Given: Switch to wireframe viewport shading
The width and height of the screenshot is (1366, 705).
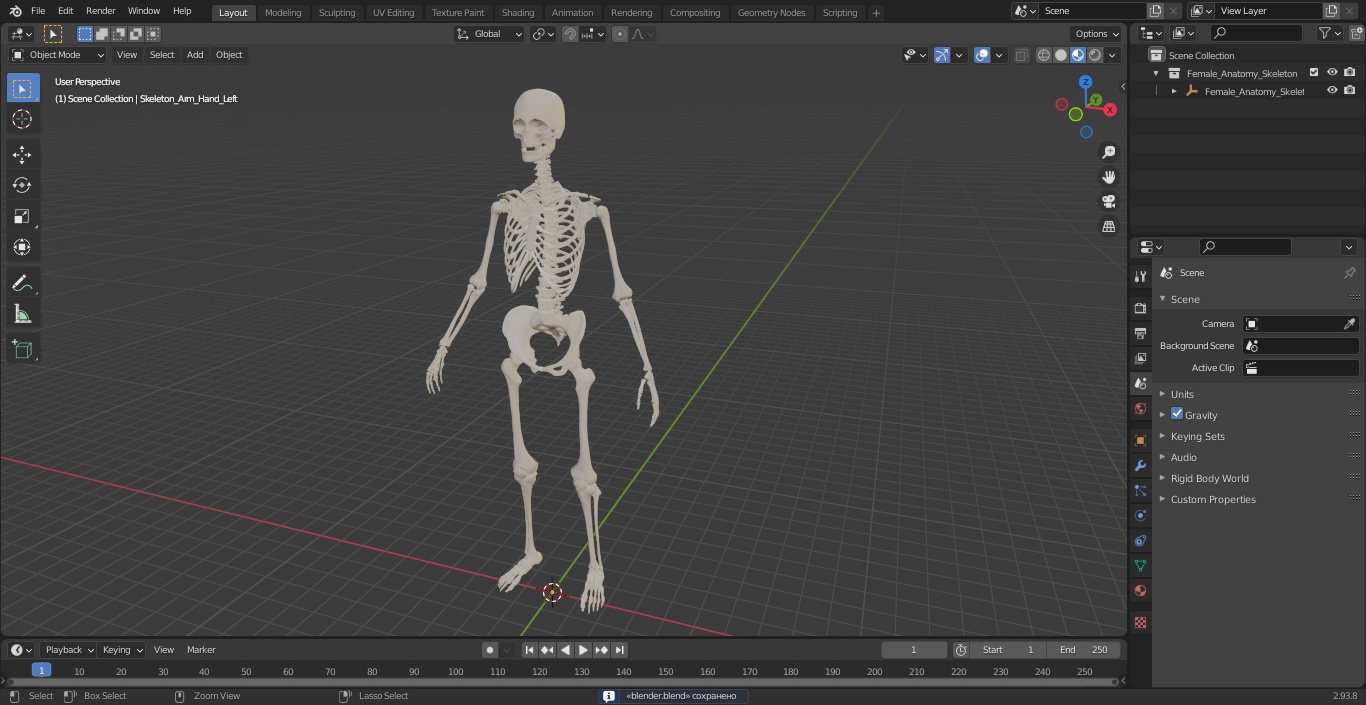Looking at the screenshot, I should 1044,55.
